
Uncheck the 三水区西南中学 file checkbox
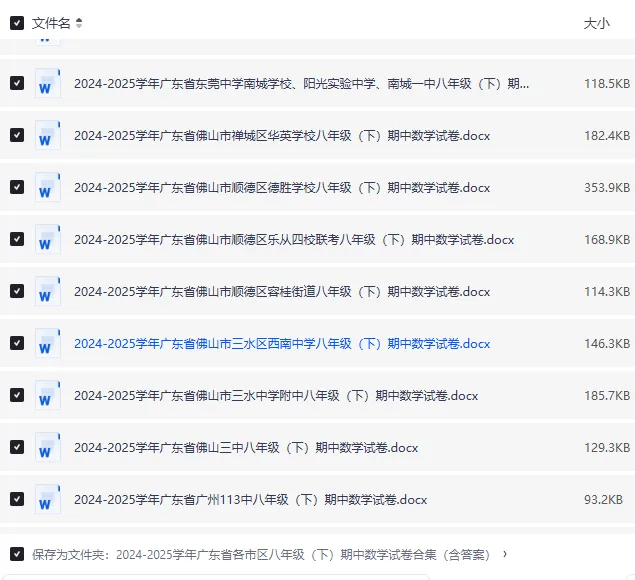click(17, 343)
